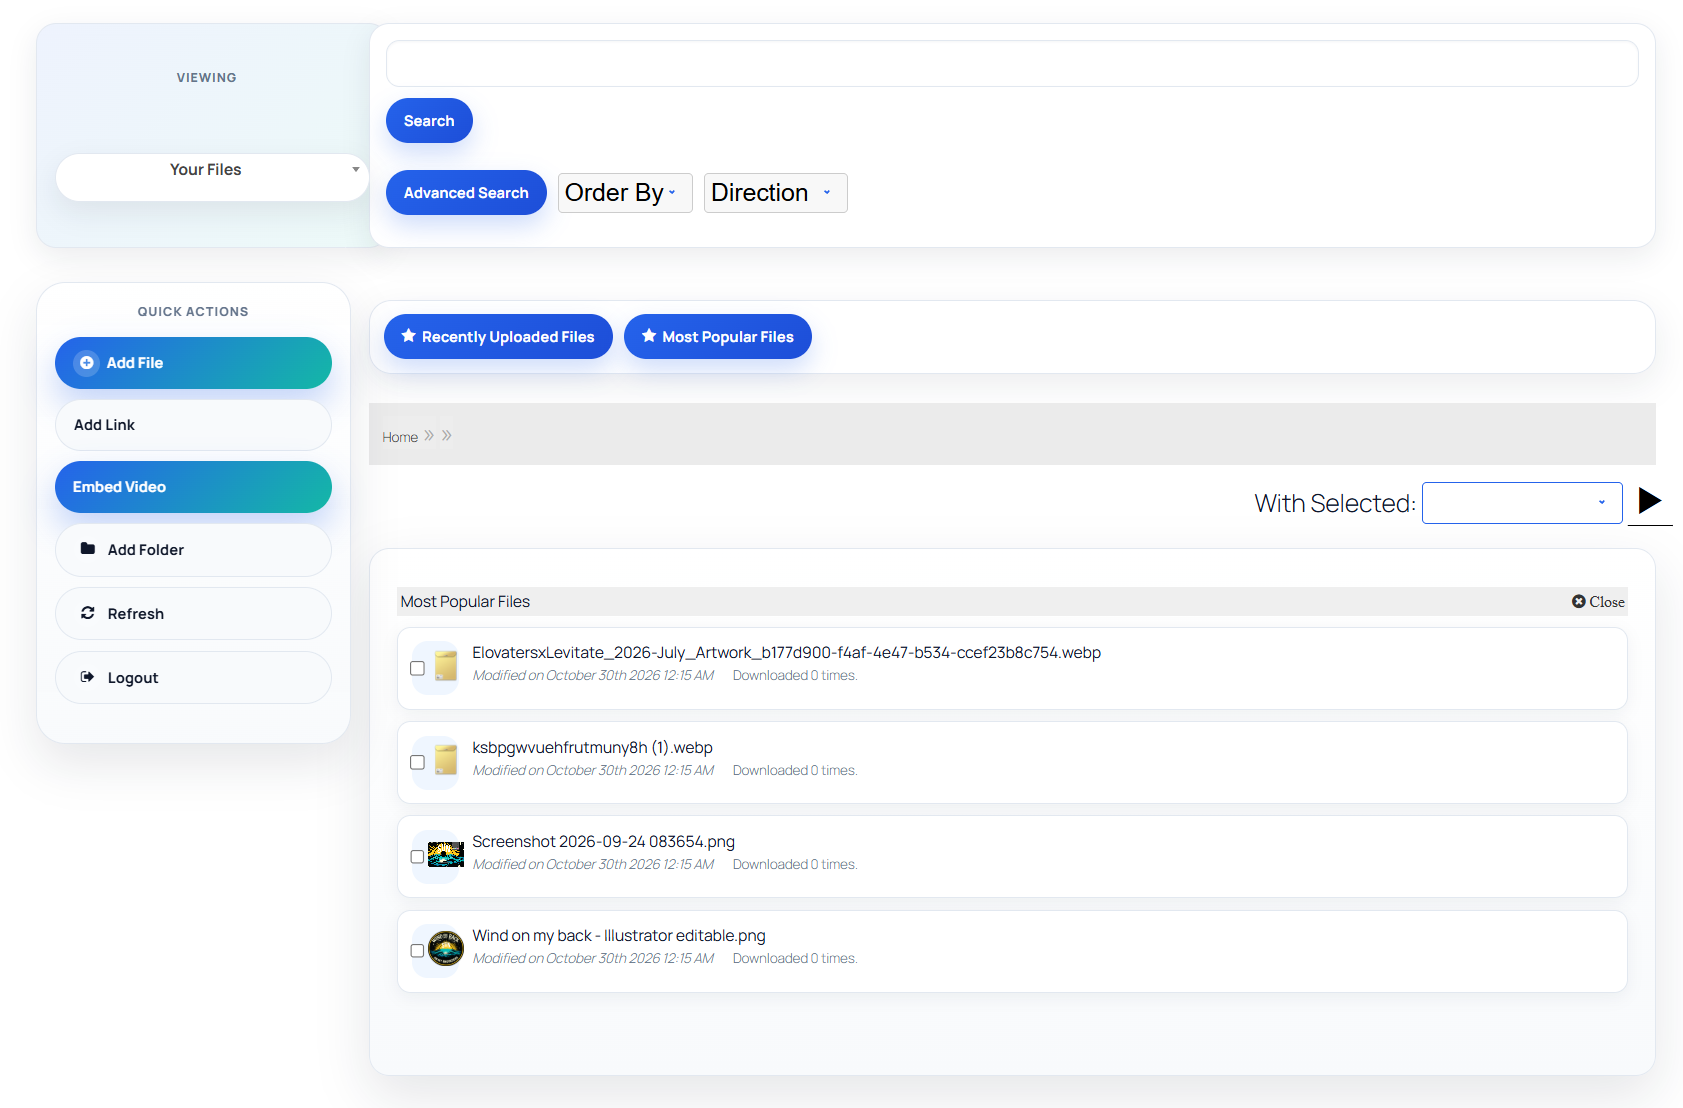Image resolution: width=1683 pixels, height=1108 pixels.
Task: Show Most Popular Files
Action: coord(718,337)
